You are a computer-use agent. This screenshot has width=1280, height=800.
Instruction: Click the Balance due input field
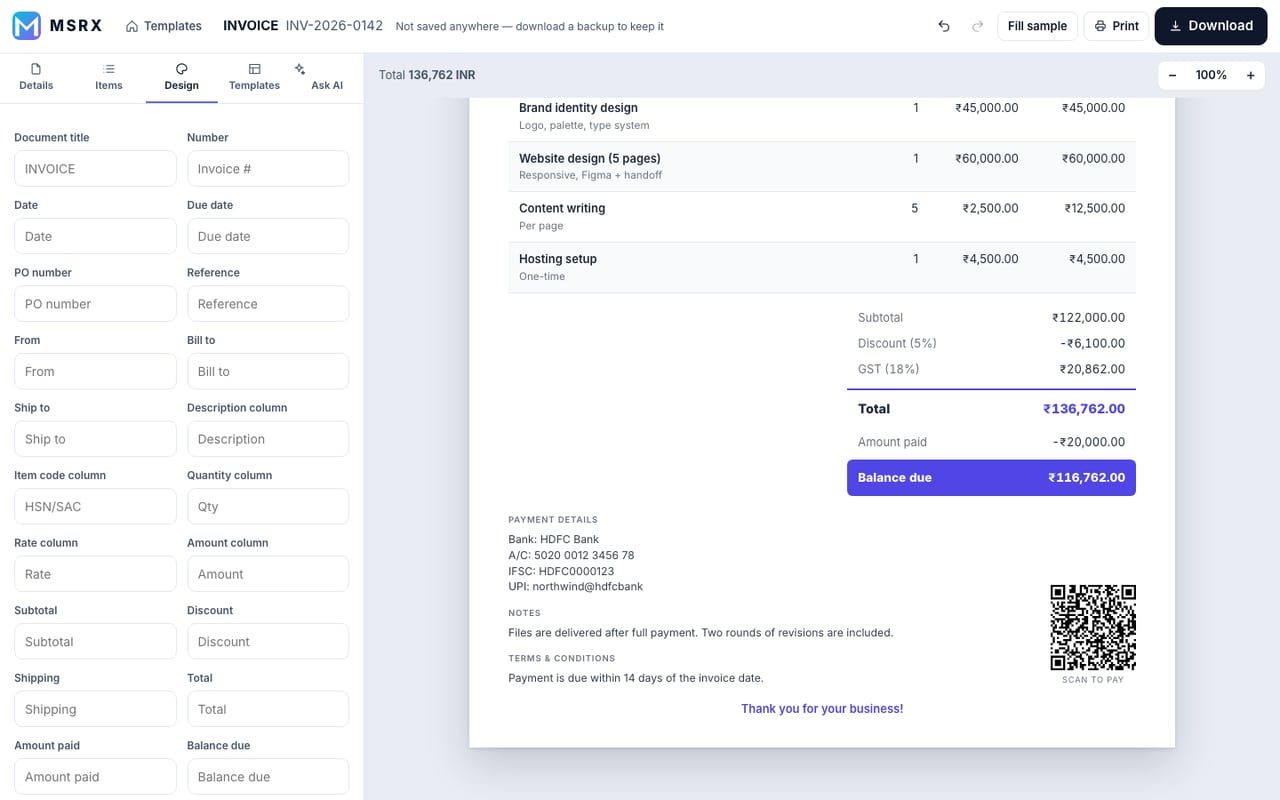coord(268,776)
